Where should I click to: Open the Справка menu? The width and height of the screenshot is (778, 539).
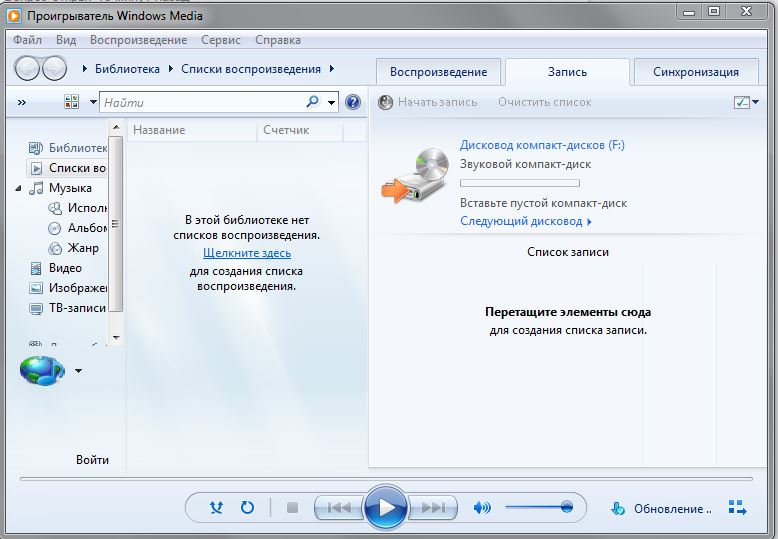(278, 40)
